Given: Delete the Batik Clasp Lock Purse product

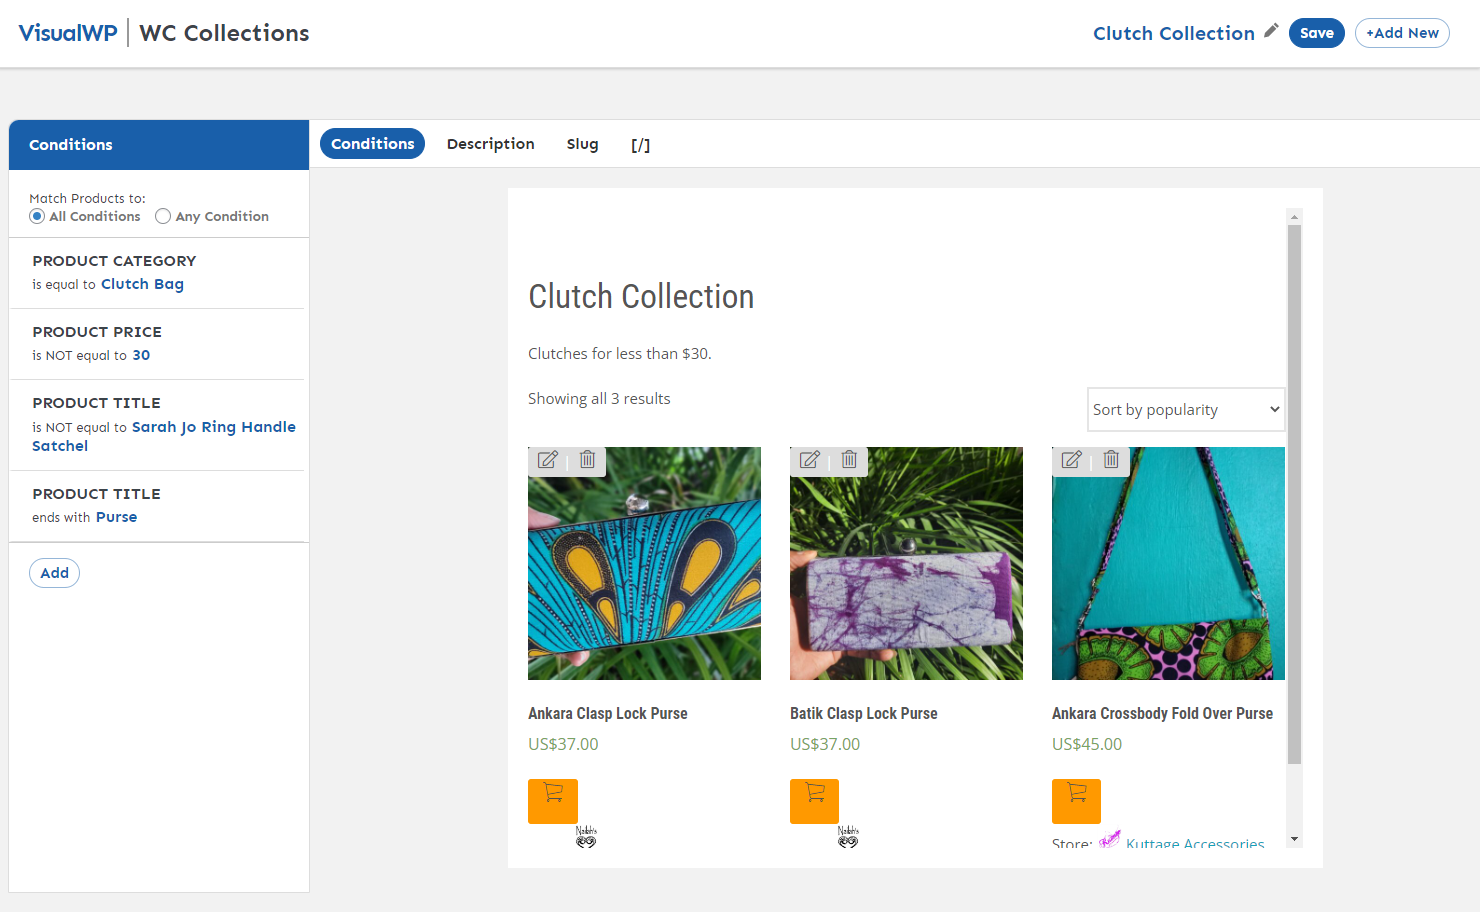Looking at the screenshot, I should (848, 460).
